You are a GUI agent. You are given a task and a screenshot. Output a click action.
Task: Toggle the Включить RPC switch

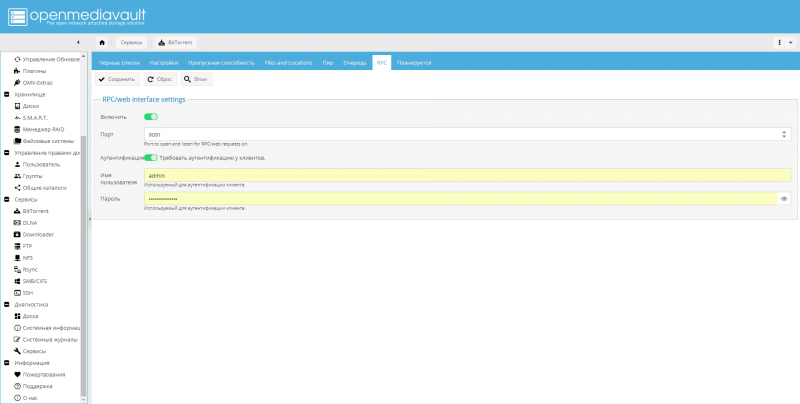click(x=151, y=117)
